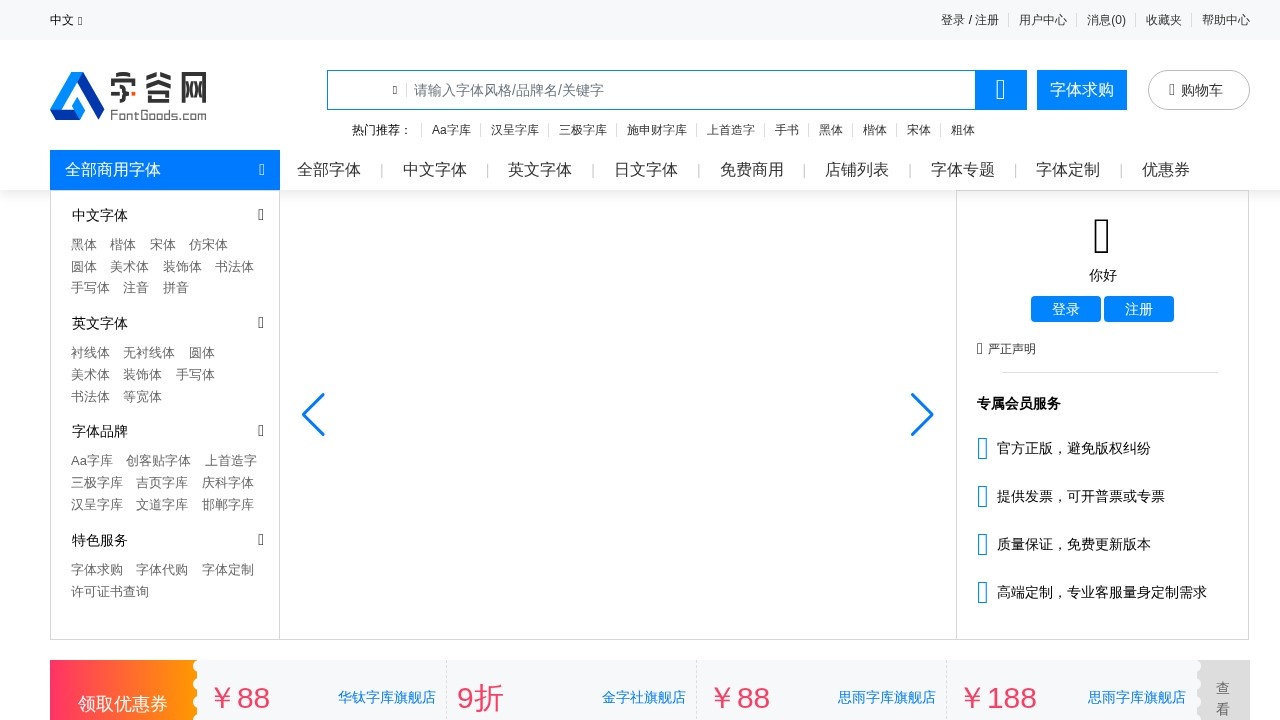This screenshot has height=720, width=1280.
Task: Open the 购物车 shopping cart
Action: (1198, 89)
